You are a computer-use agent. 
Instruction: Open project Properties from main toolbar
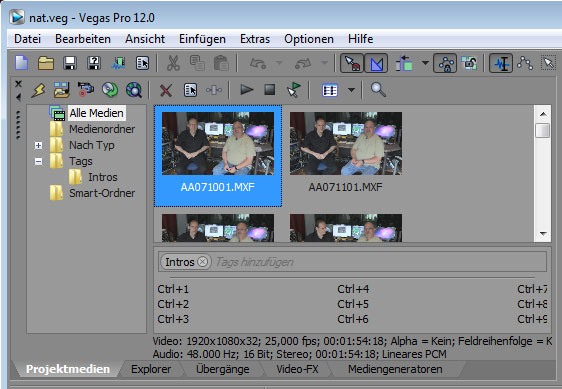click(x=142, y=63)
